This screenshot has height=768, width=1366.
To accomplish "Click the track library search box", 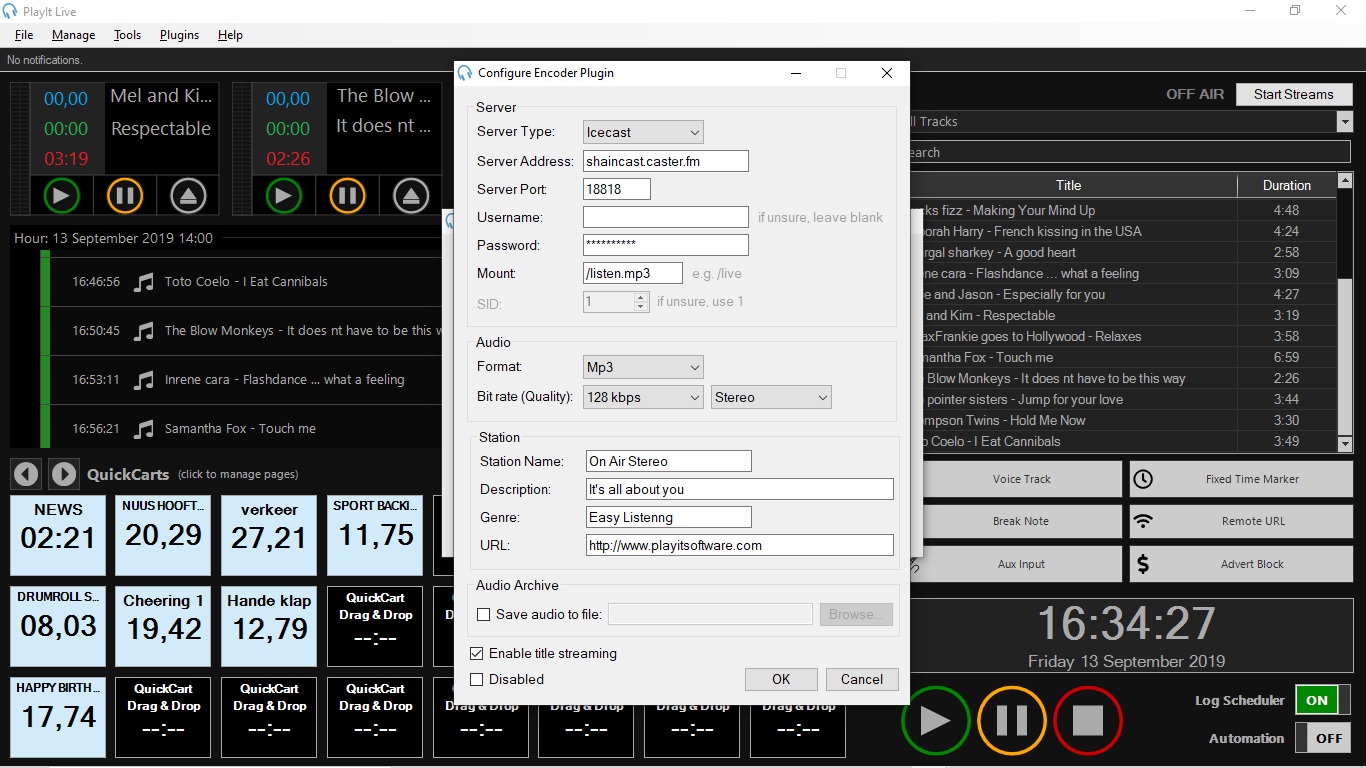I will 1130,153.
